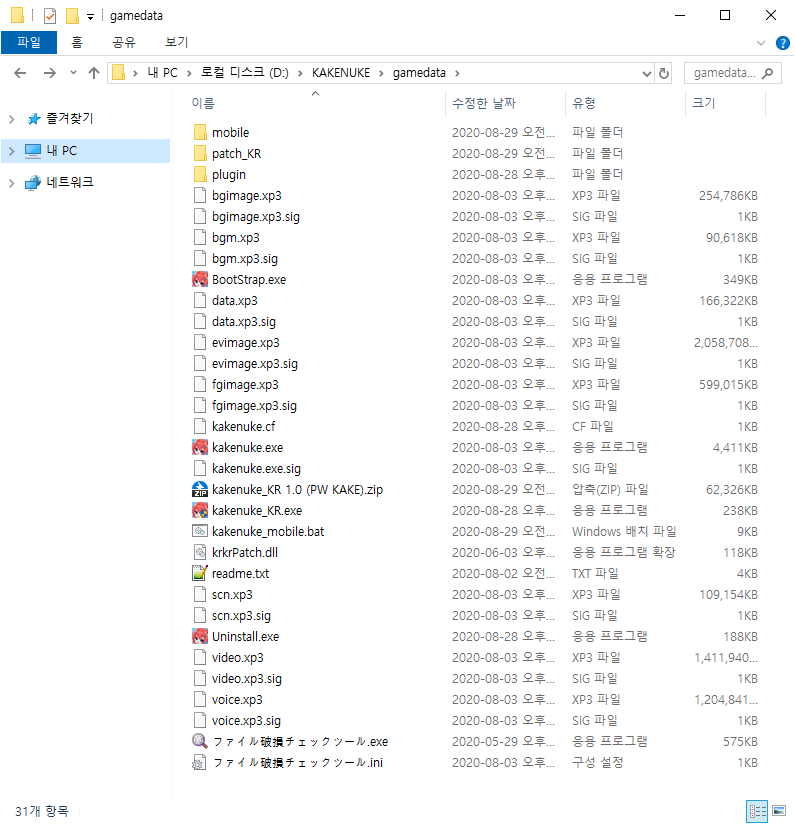Click the plugin folder icon
Viewport: 795px width, 824px height.
(x=200, y=174)
